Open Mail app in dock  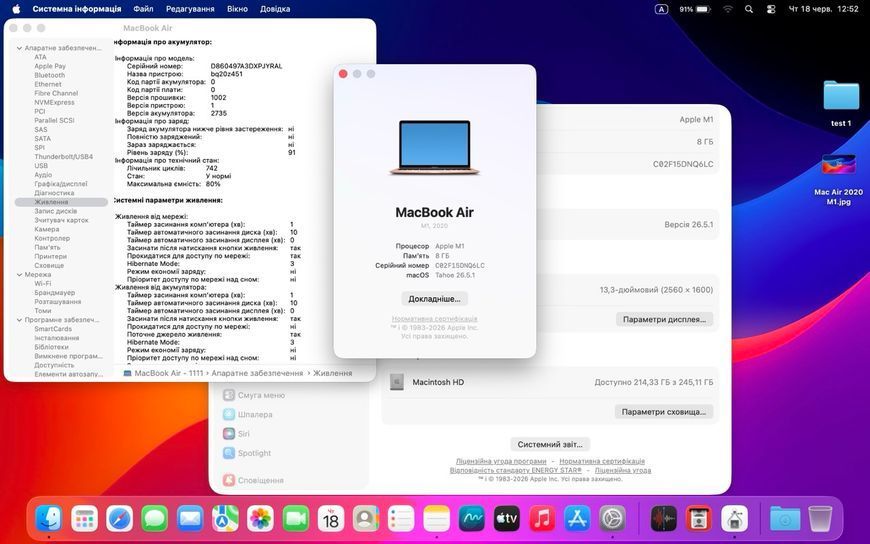tap(190, 520)
